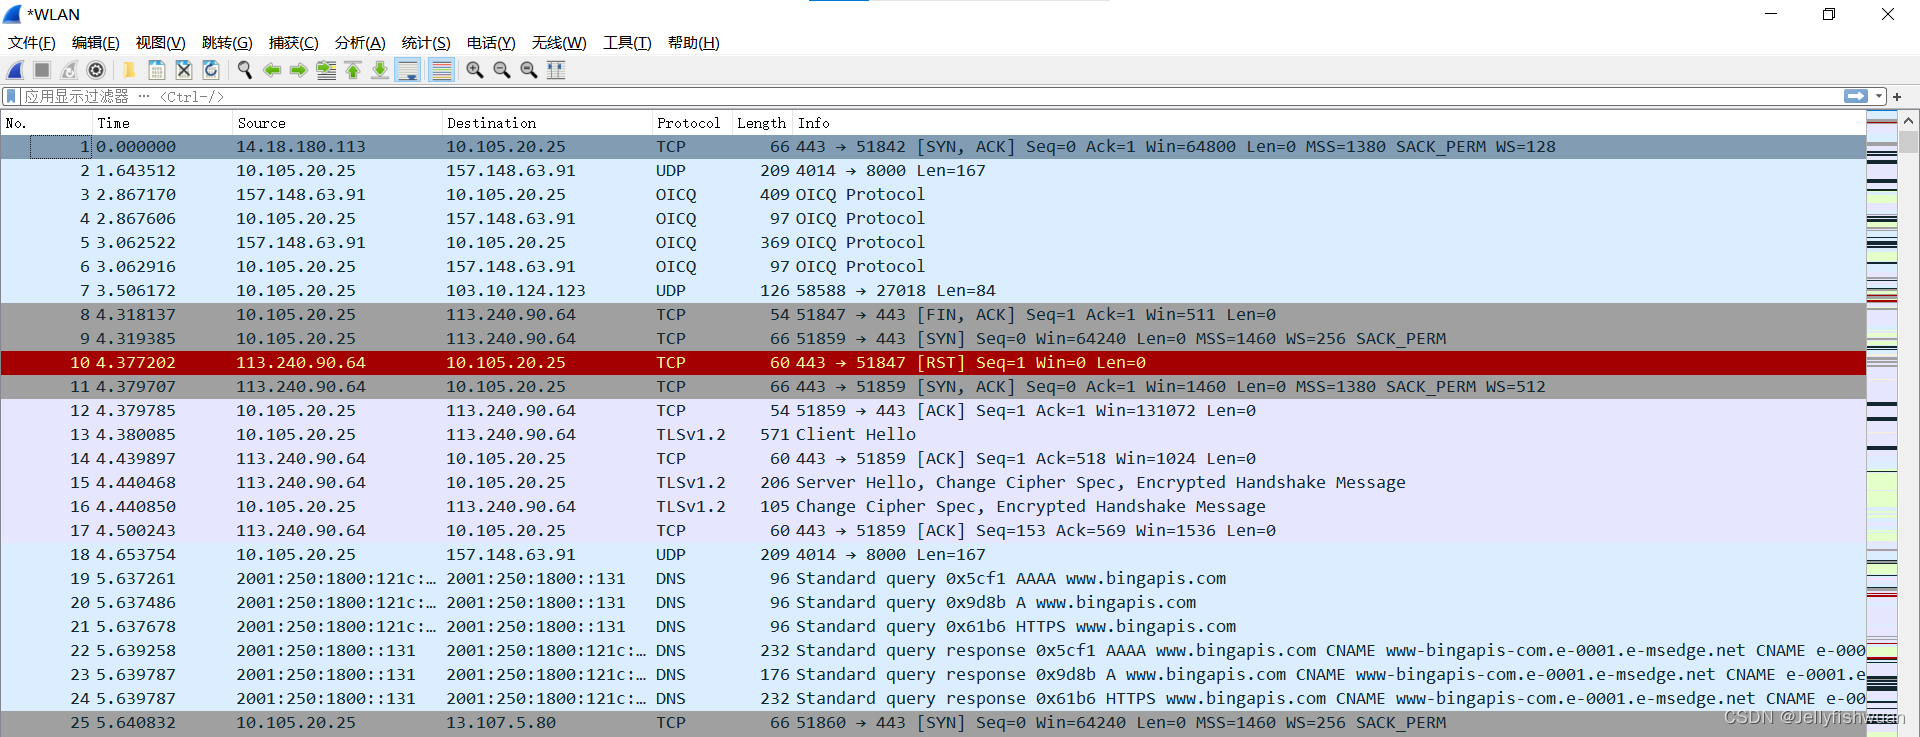Select packet 15 Server Hello row
The width and height of the screenshot is (1920, 737).
coord(933,483)
